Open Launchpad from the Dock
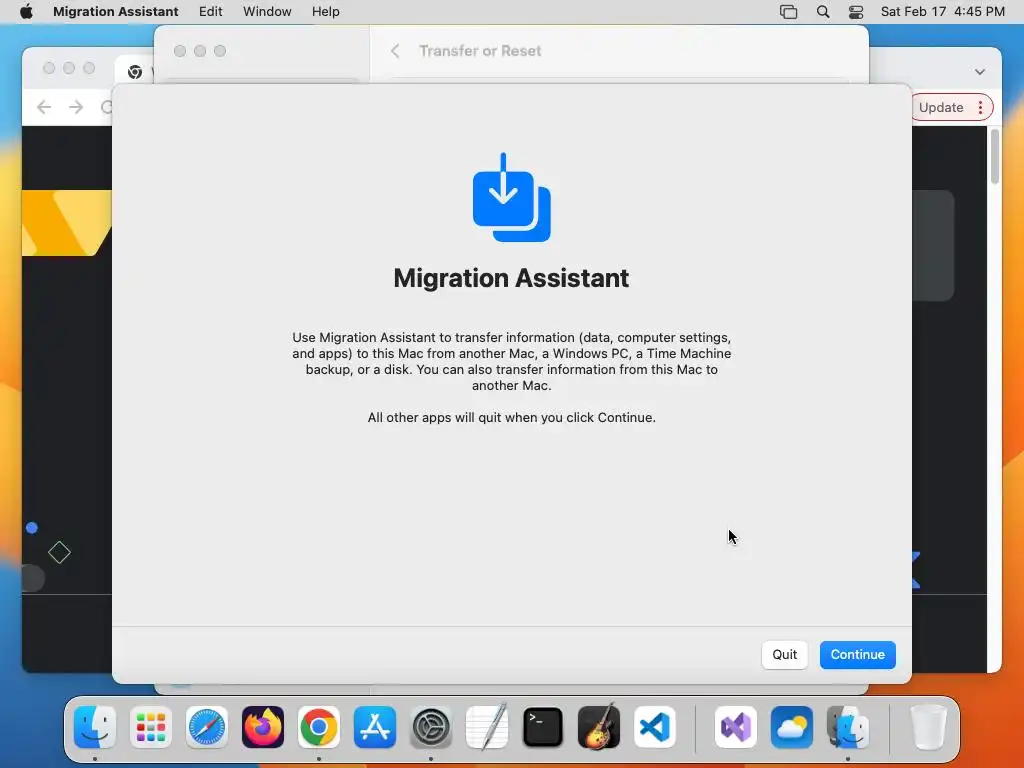This screenshot has width=1024, height=768. point(151,727)
